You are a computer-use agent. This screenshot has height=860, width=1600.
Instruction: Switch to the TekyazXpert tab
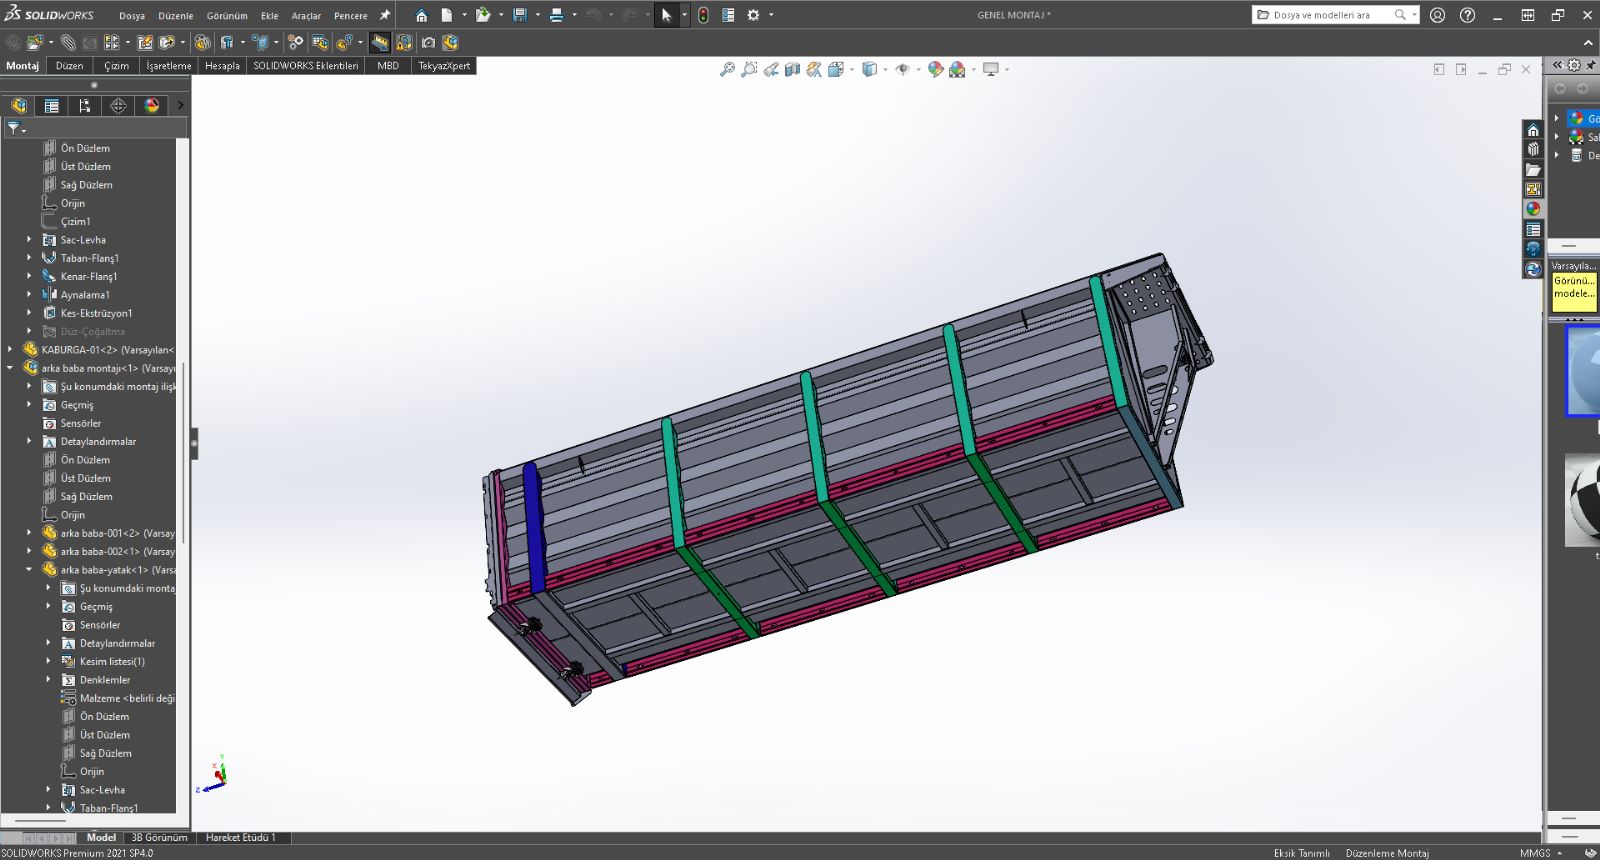pyautogui.click(x=444, y=66)
